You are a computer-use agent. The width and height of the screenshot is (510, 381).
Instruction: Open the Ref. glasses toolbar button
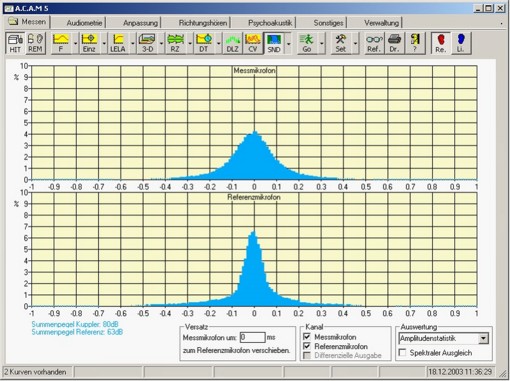pyautogui.click(x=374, y=43)
